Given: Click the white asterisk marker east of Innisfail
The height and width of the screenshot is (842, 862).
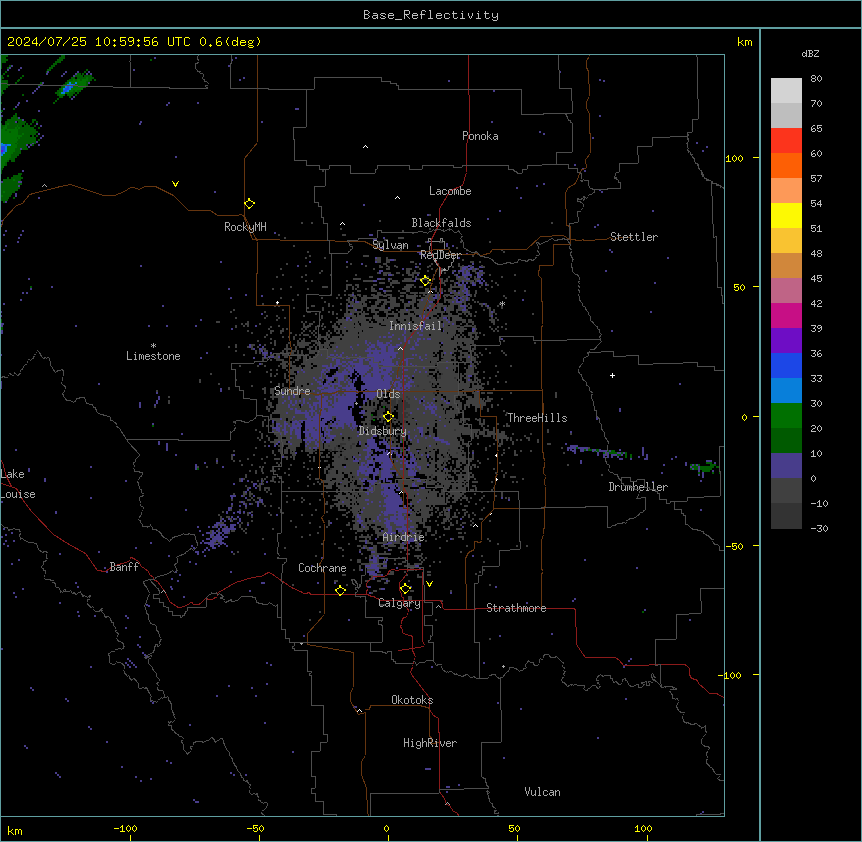Looking at the screenshot, I should 502,304.
